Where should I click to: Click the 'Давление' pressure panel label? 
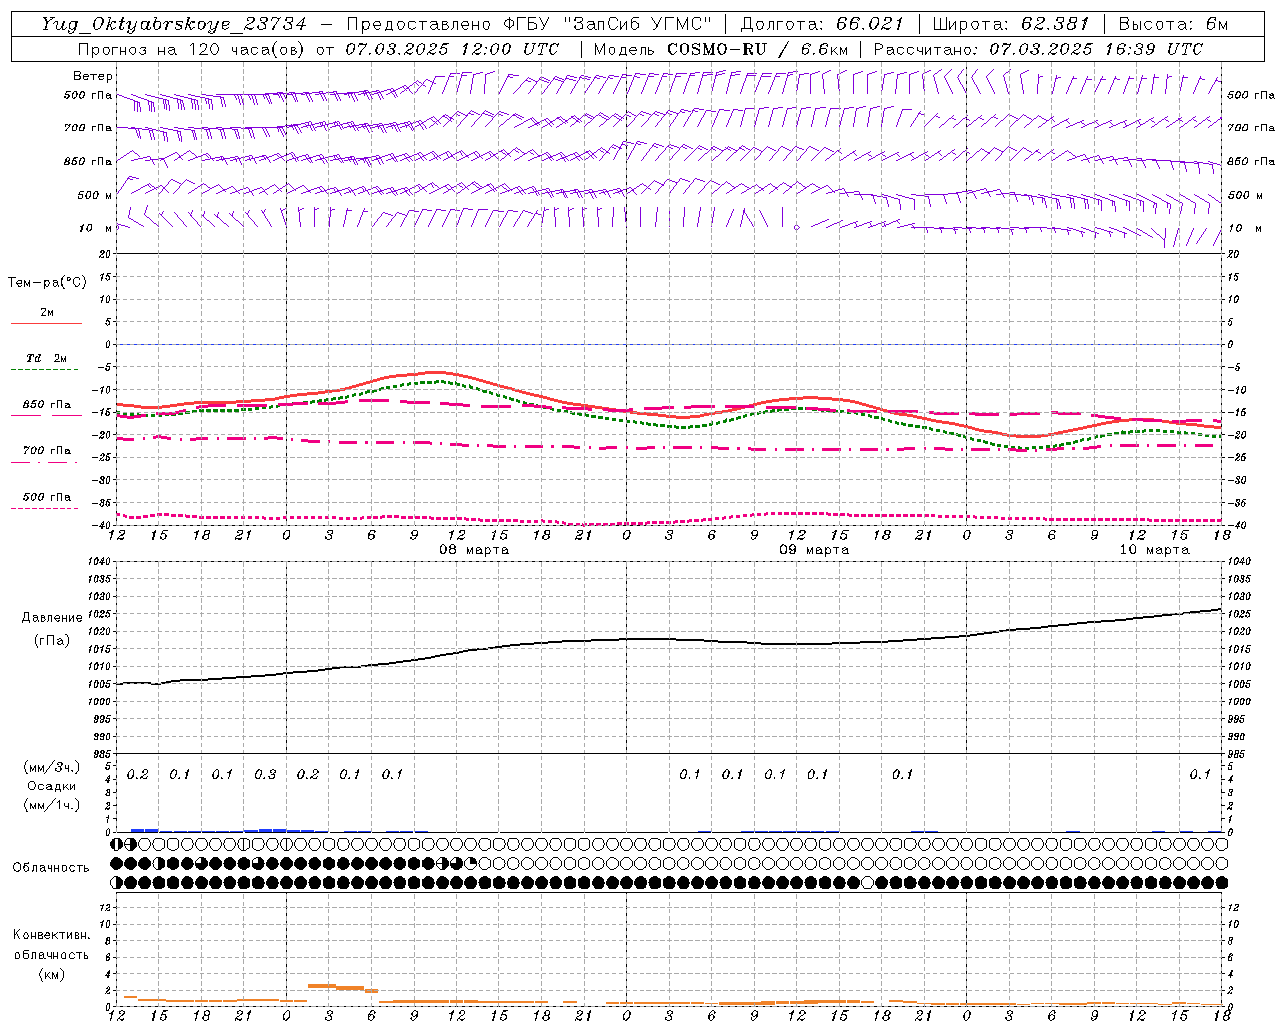click(52, 618)
